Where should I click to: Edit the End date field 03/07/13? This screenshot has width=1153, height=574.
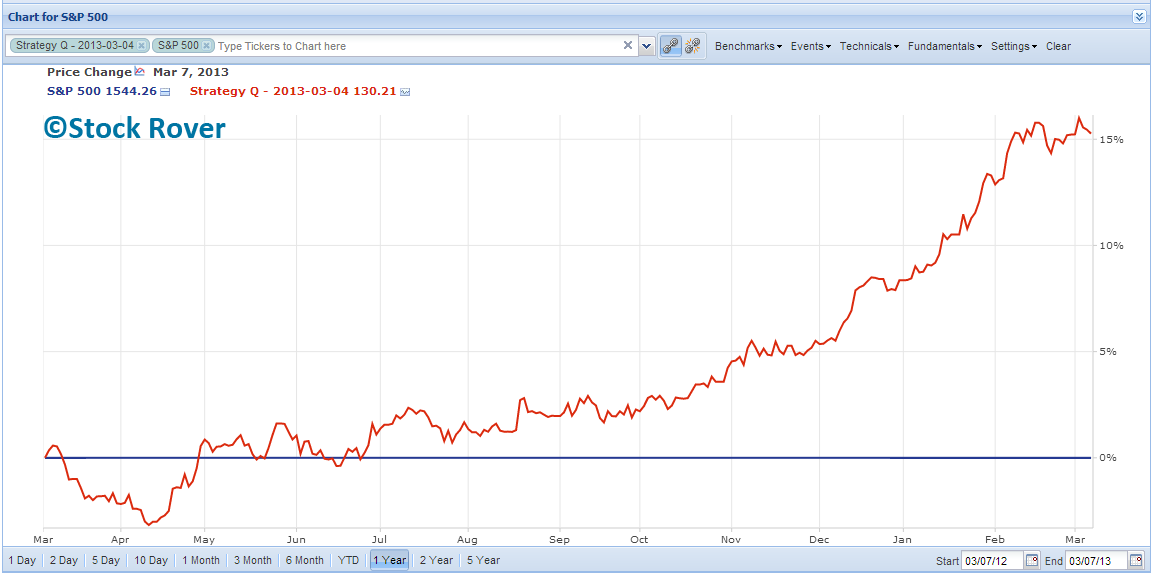pyautogui.click(x=1096, y=561)
